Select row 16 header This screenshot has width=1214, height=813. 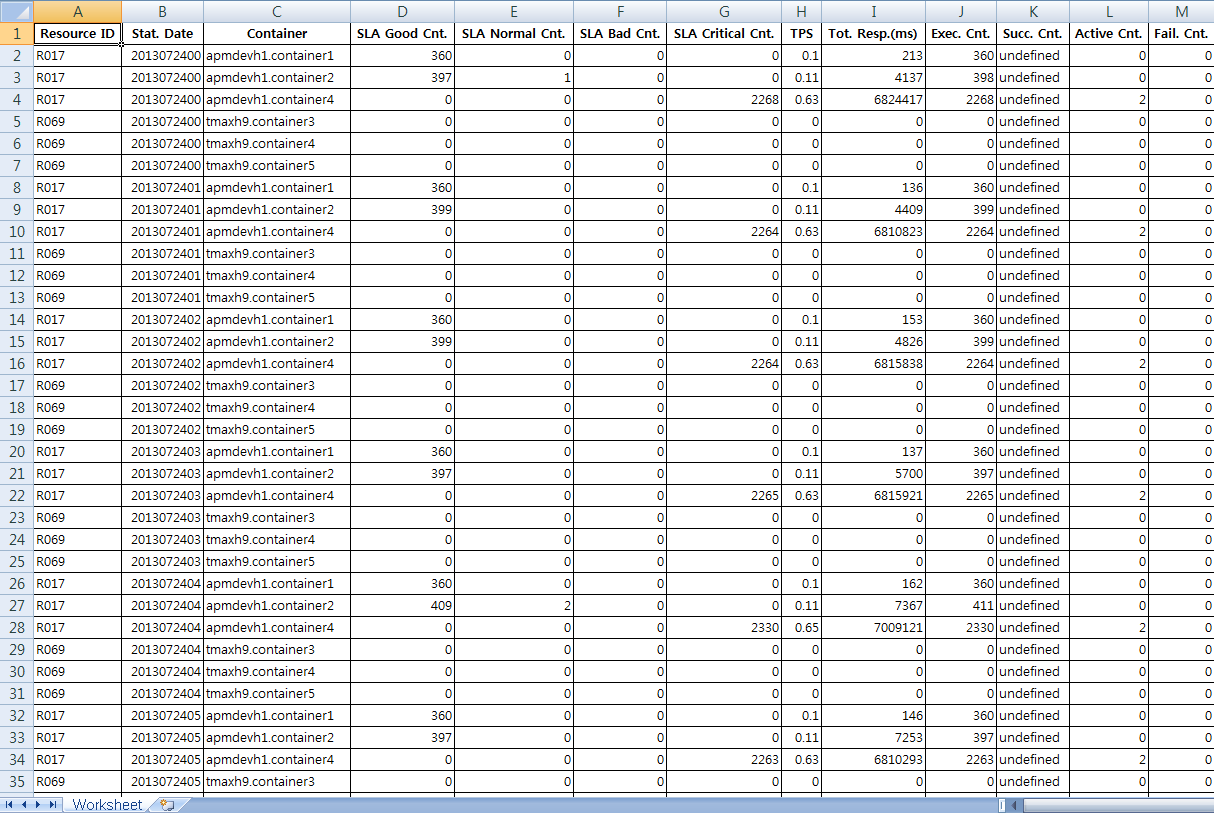click(16, 363)
